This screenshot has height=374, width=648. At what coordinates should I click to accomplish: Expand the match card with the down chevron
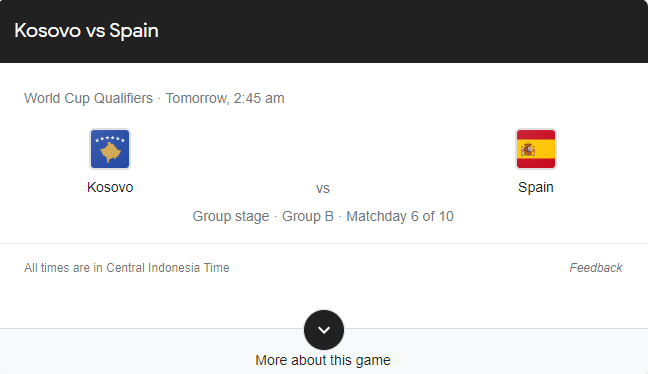pos(324,330)
